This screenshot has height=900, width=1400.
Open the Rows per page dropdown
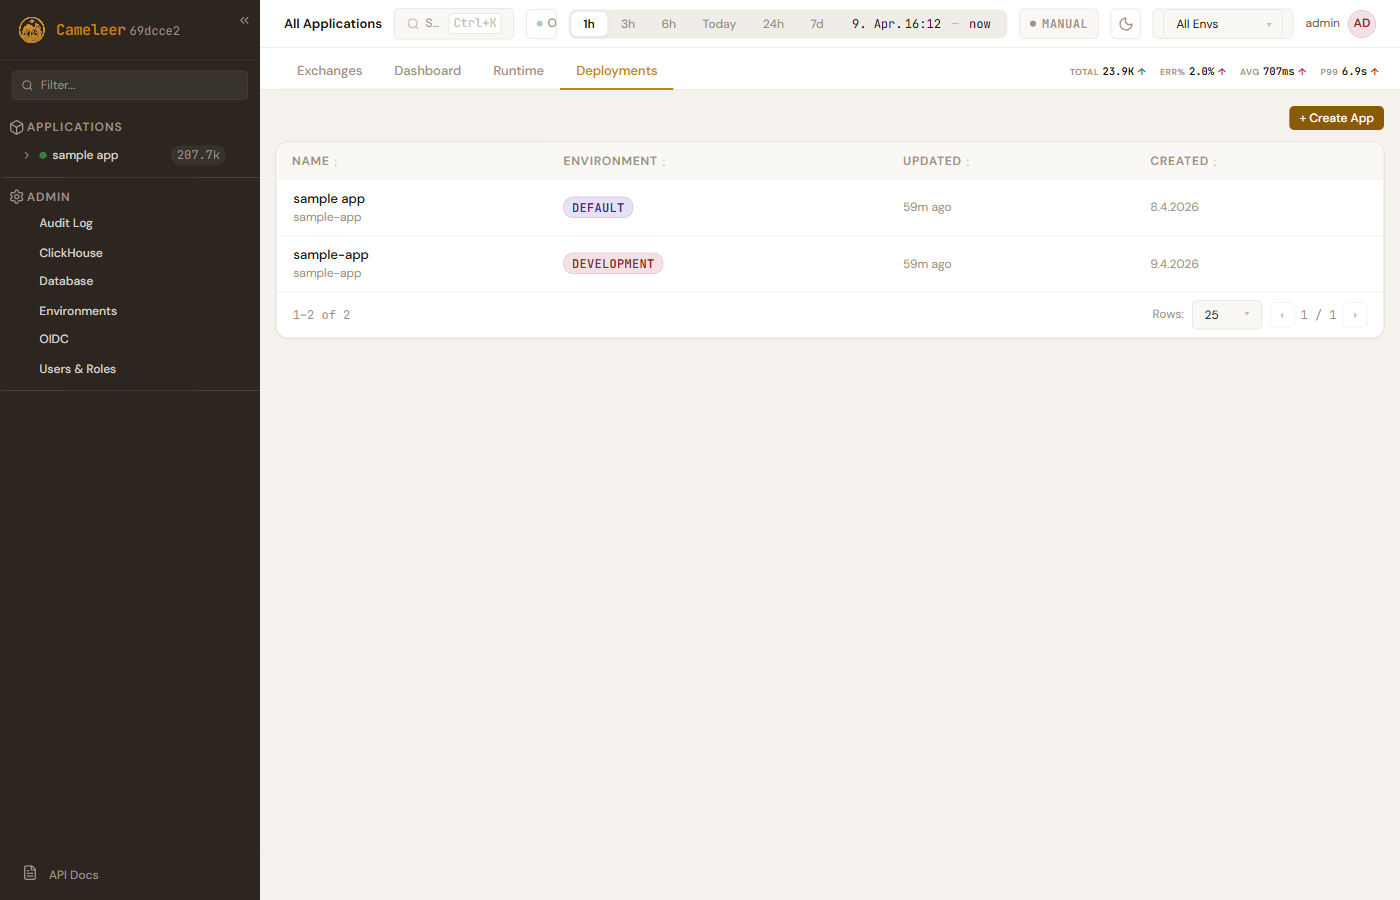click(1226, 315)
